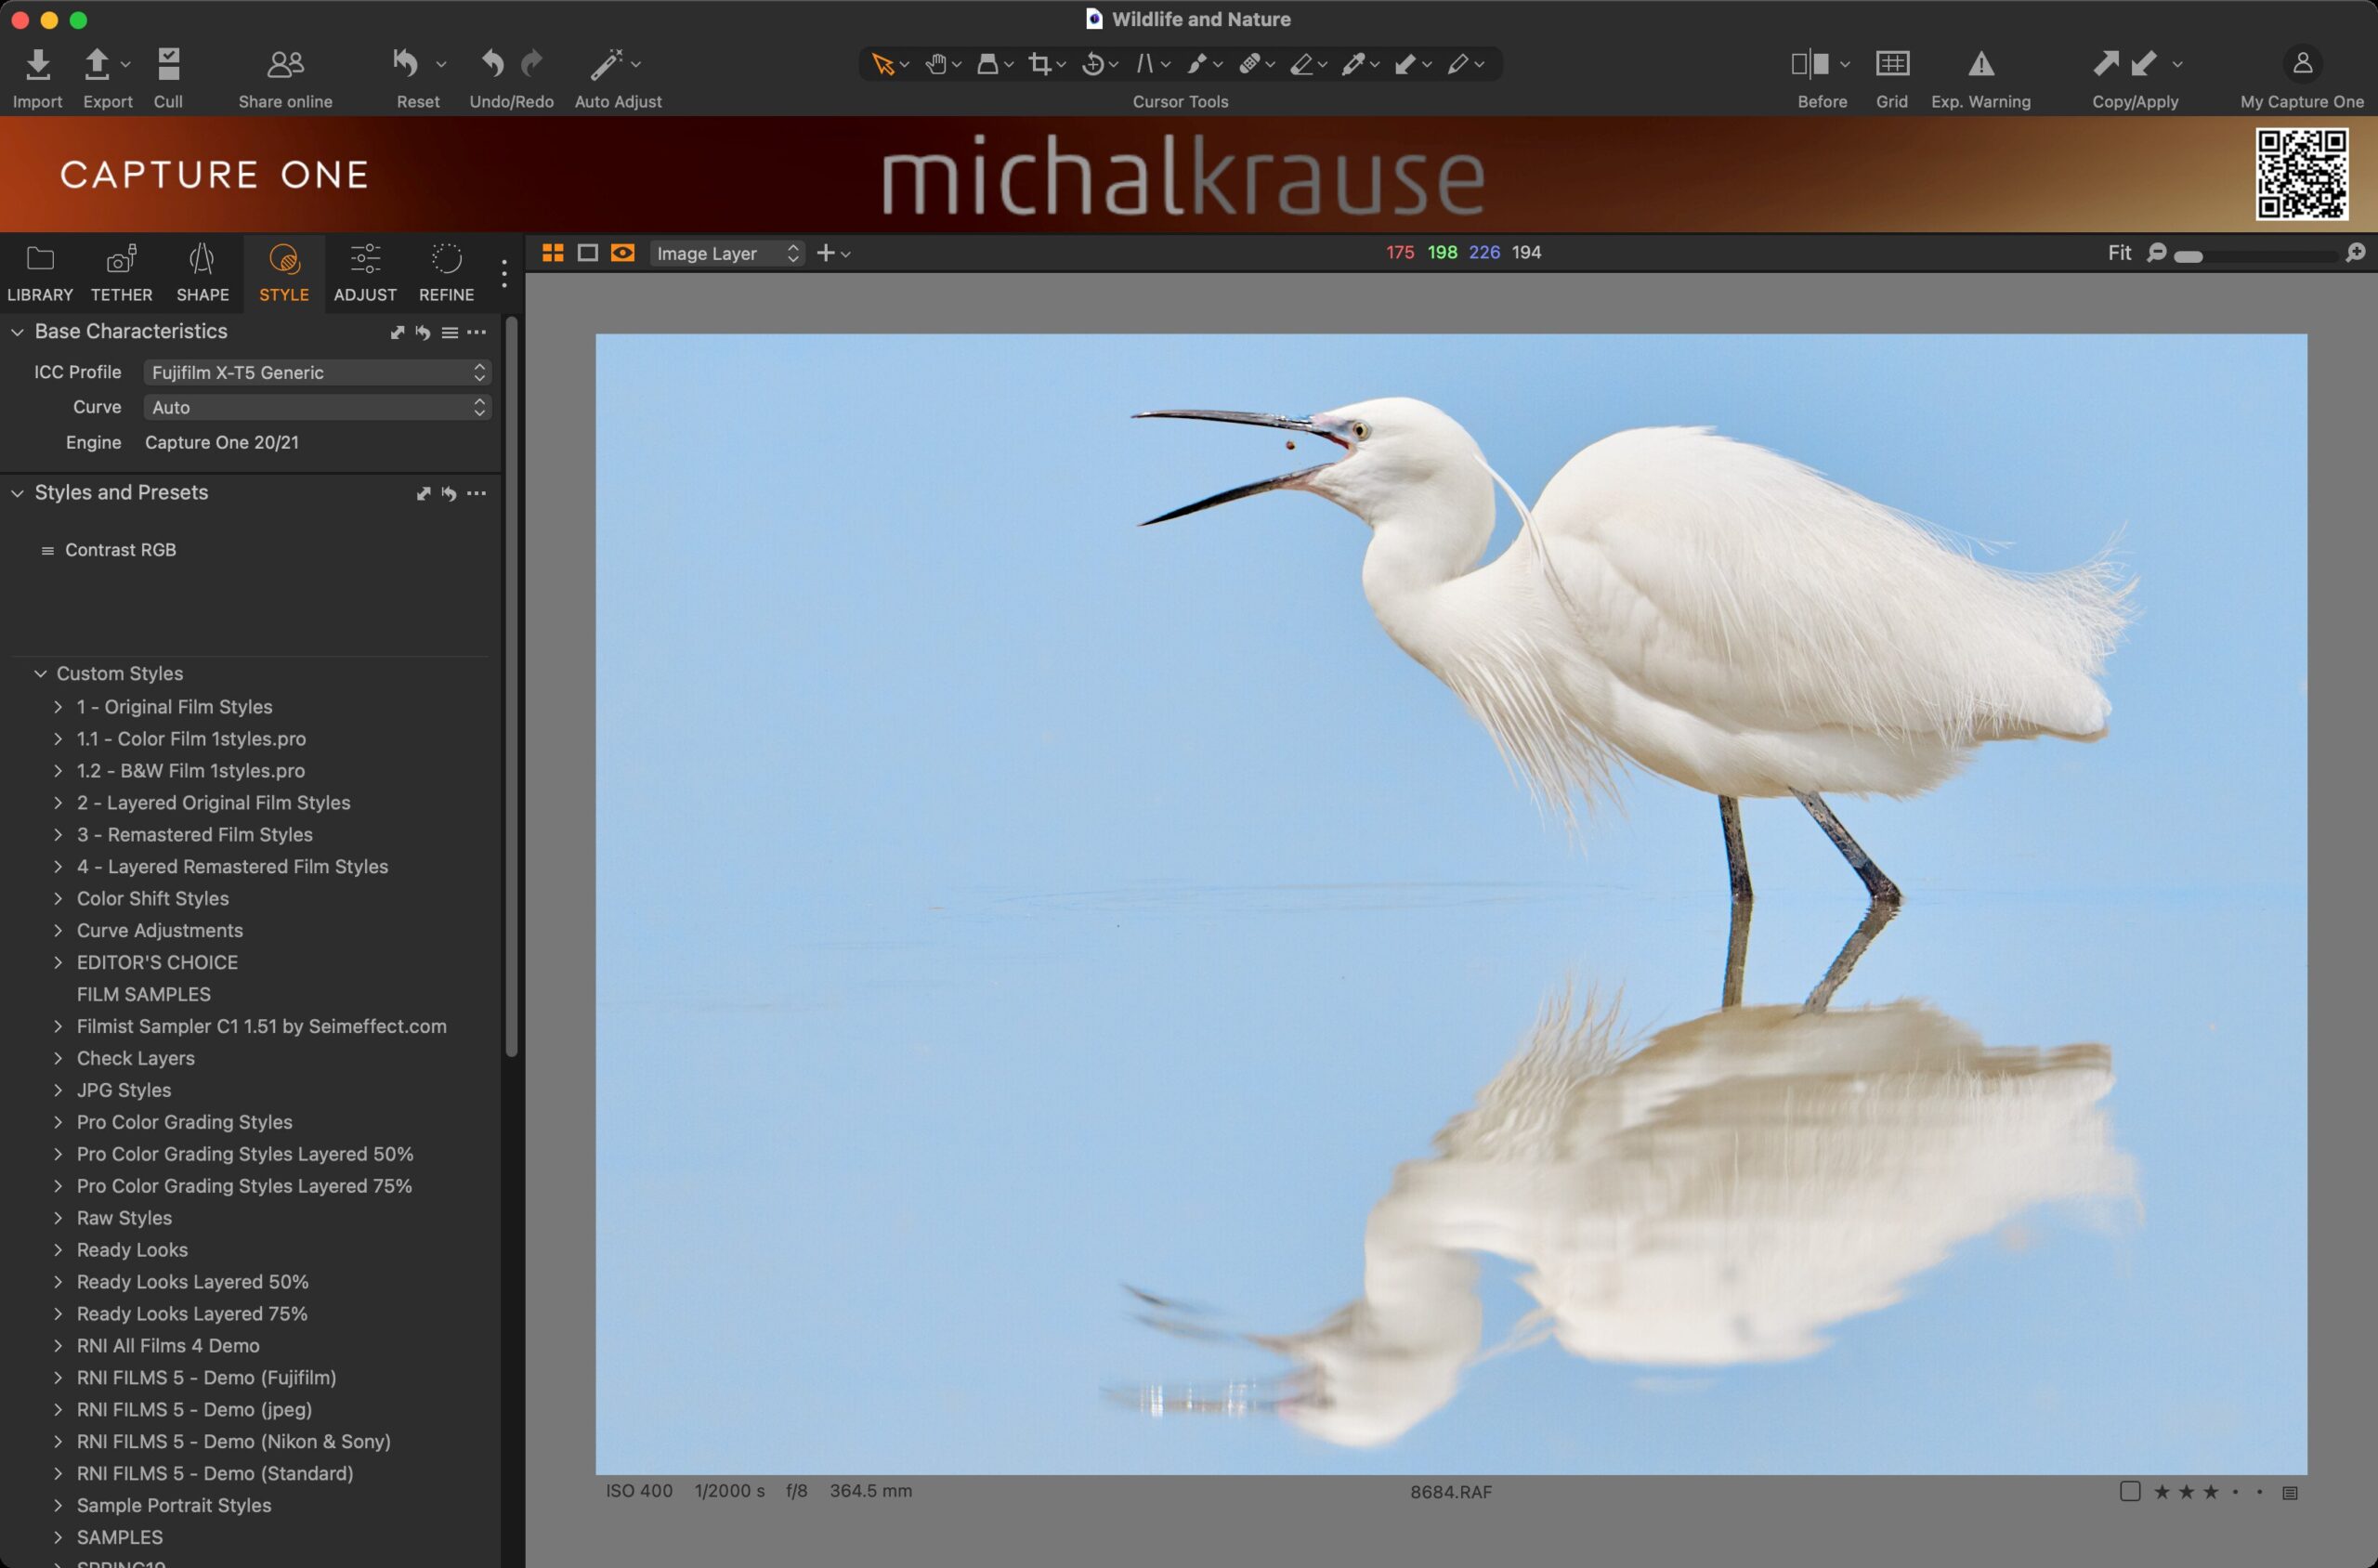
Task: Select the Tether tool panel
Action: coord(117,271)
